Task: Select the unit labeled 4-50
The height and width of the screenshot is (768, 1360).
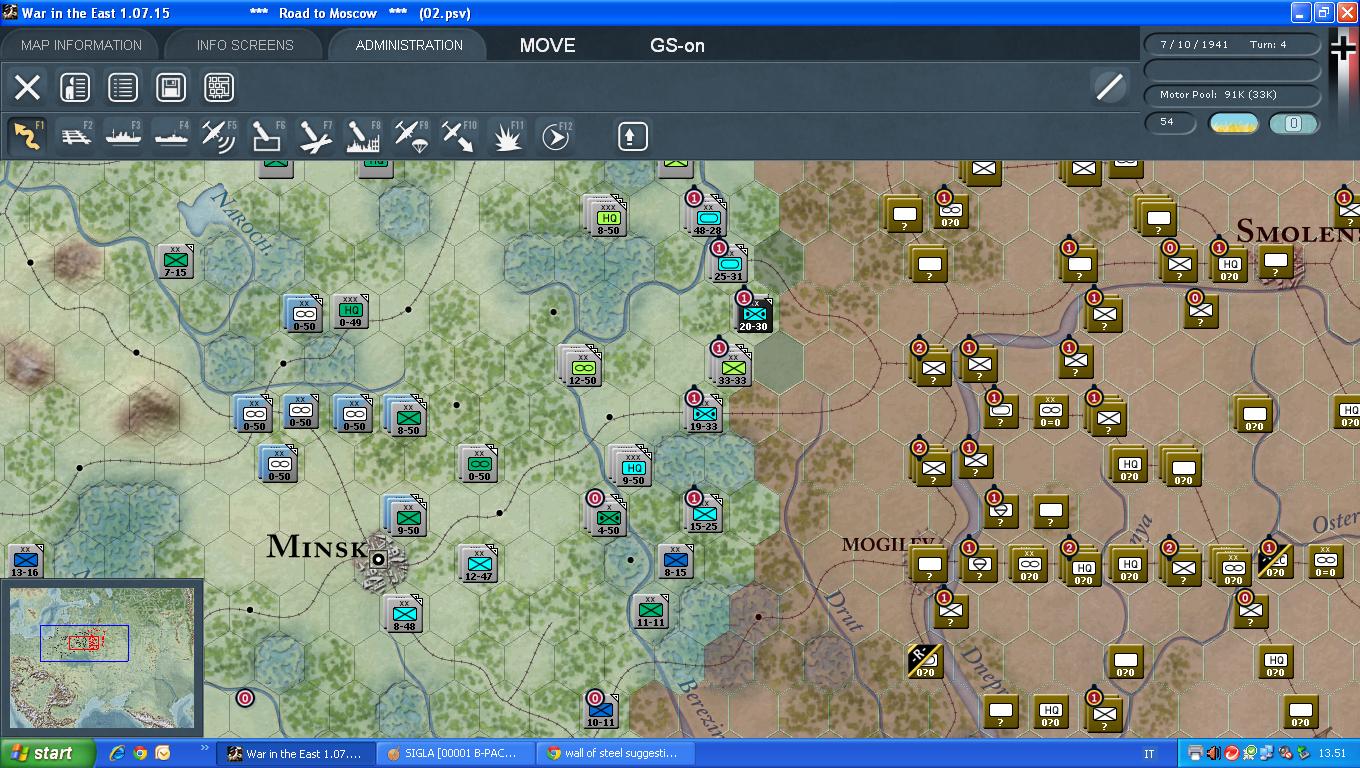Action: [608, 517]
